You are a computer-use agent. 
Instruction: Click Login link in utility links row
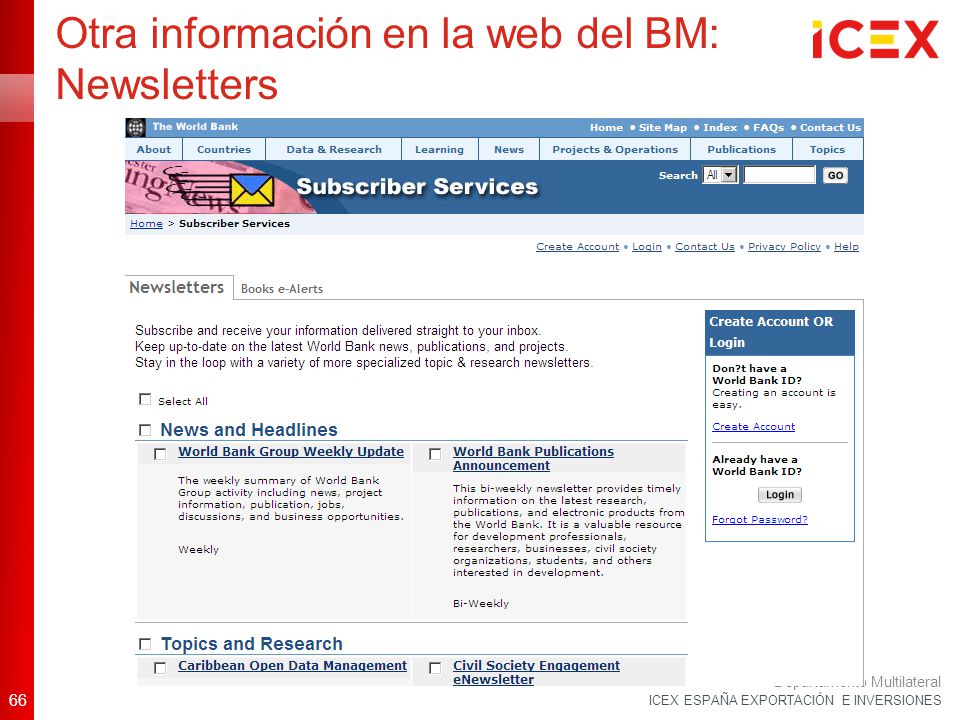pyautogui.click(x=647, y=246)
